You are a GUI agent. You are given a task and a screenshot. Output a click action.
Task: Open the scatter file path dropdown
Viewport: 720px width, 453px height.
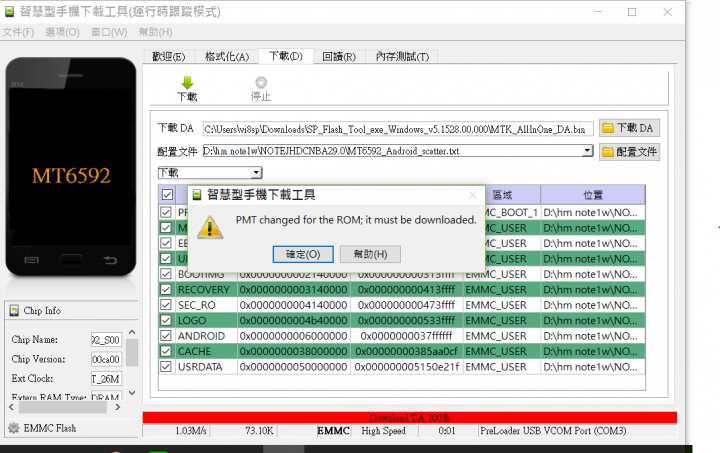587,151
